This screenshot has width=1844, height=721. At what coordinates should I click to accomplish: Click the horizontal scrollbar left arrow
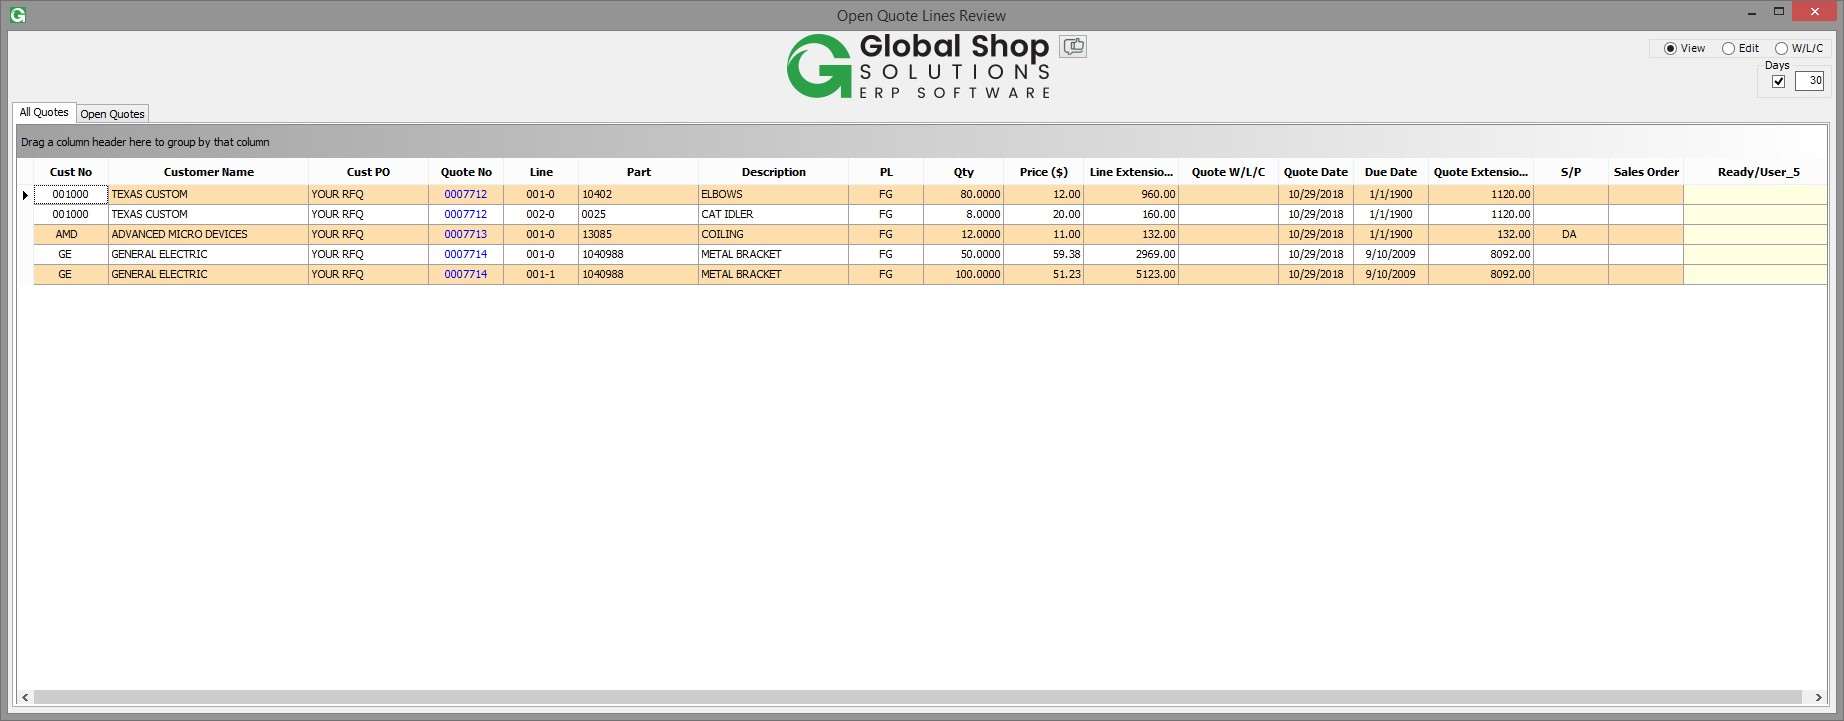pyautogui.click(x=25, y=697)
